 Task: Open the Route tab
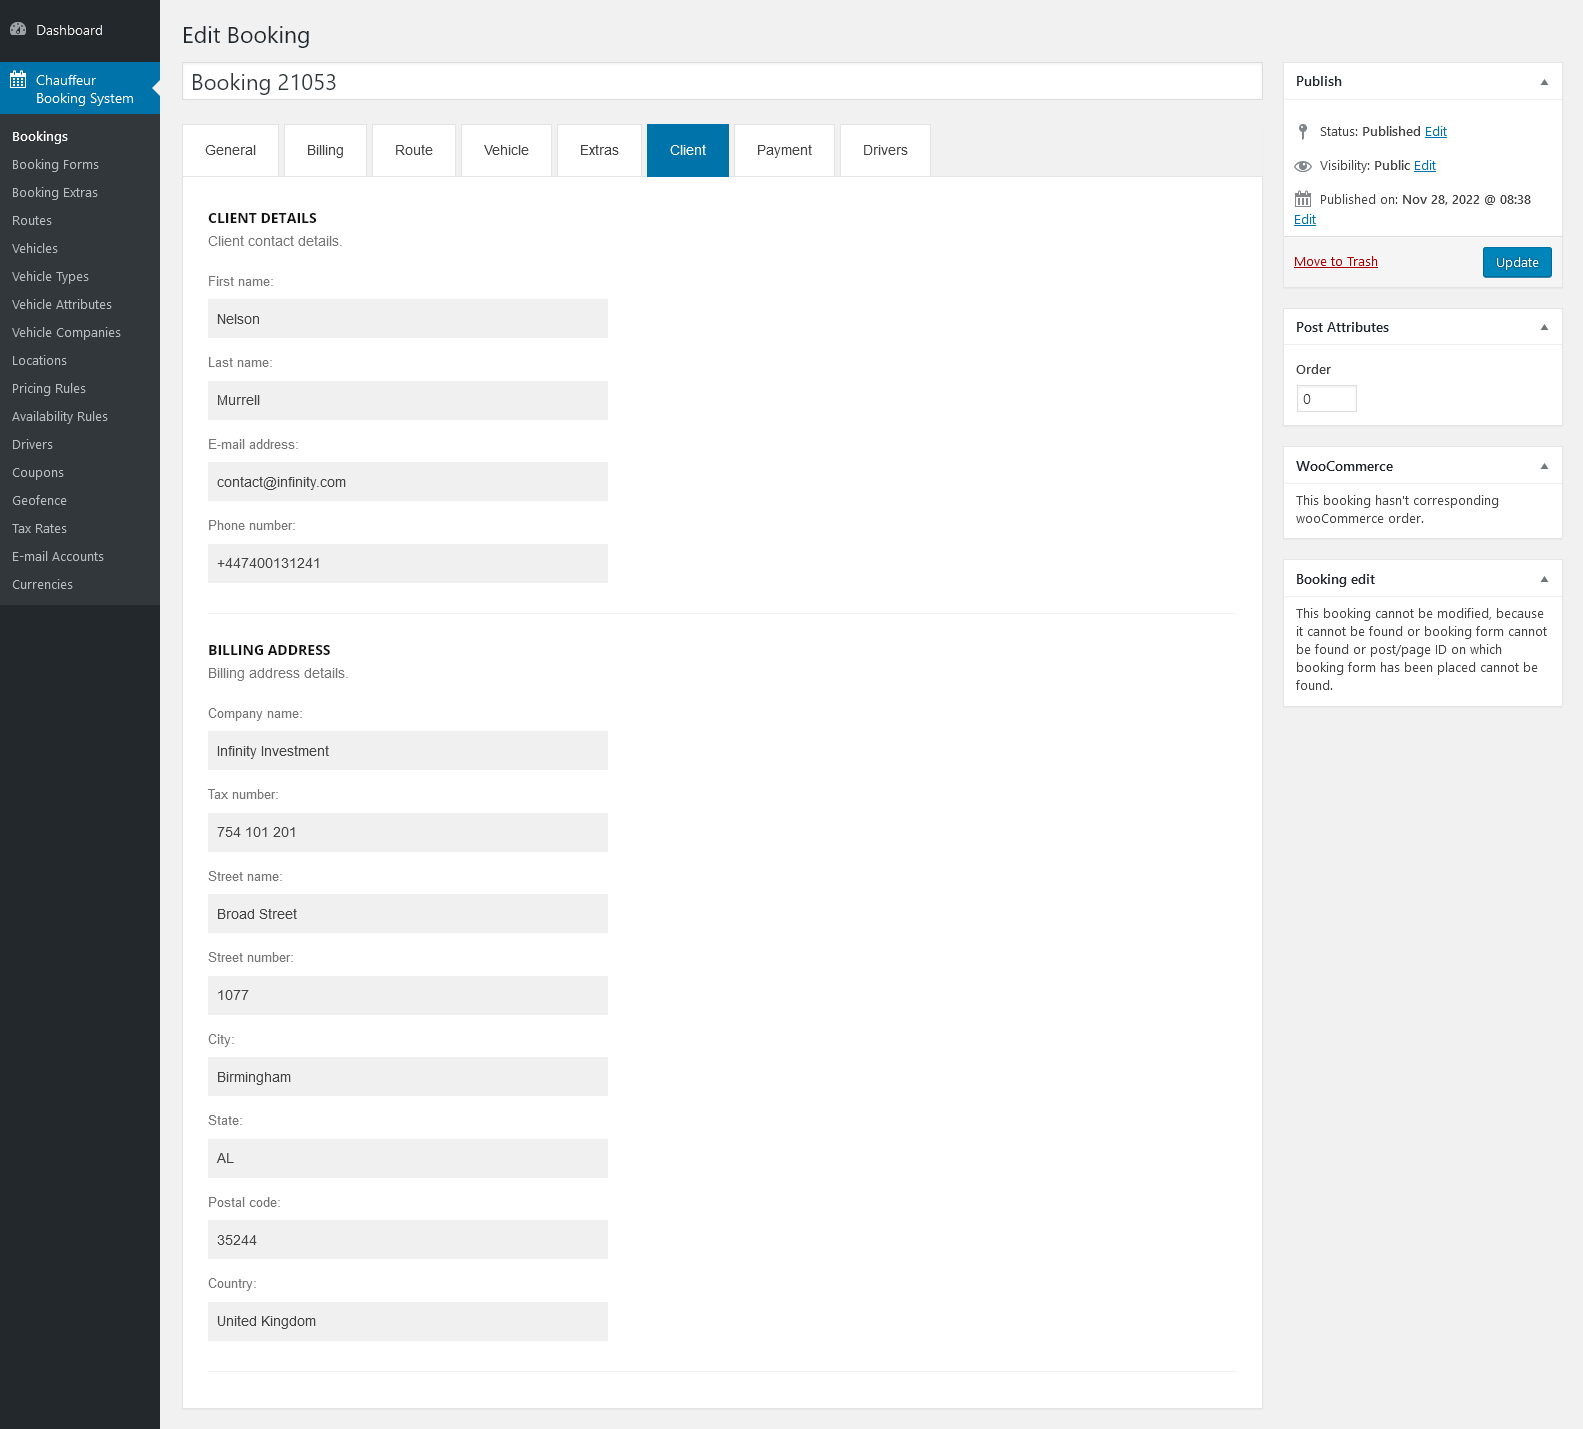click(413, 151)
